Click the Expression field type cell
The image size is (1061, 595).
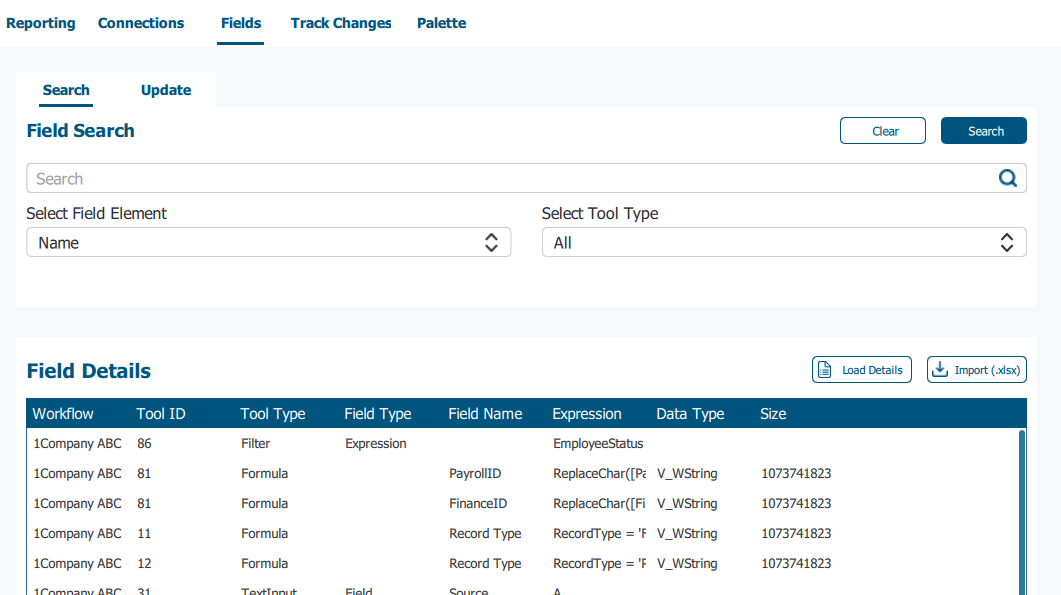coord(376,443)
